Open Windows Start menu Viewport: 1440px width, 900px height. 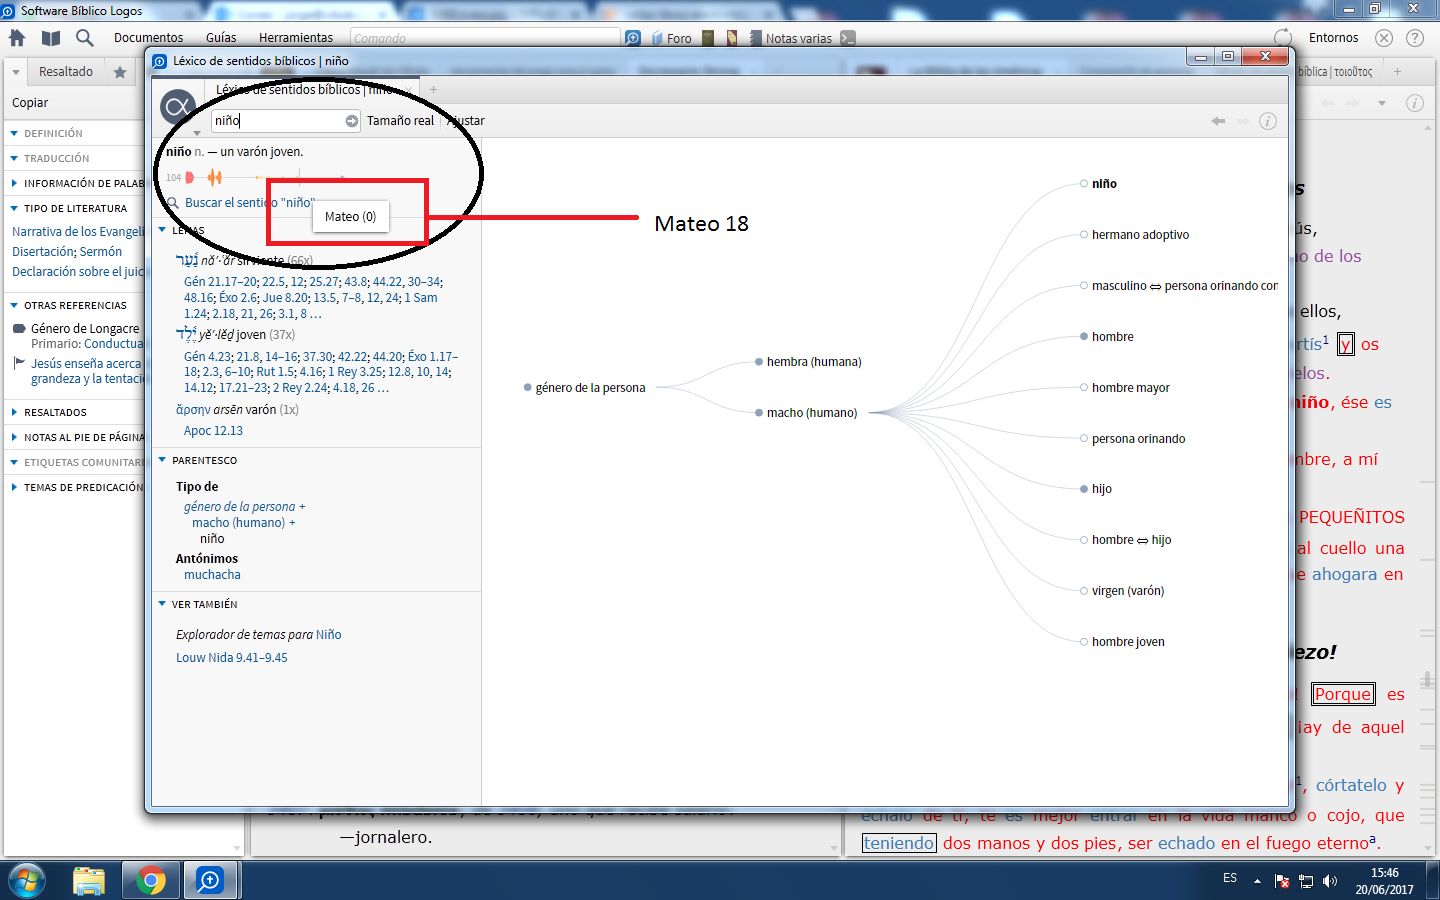(x=27, y=881)
